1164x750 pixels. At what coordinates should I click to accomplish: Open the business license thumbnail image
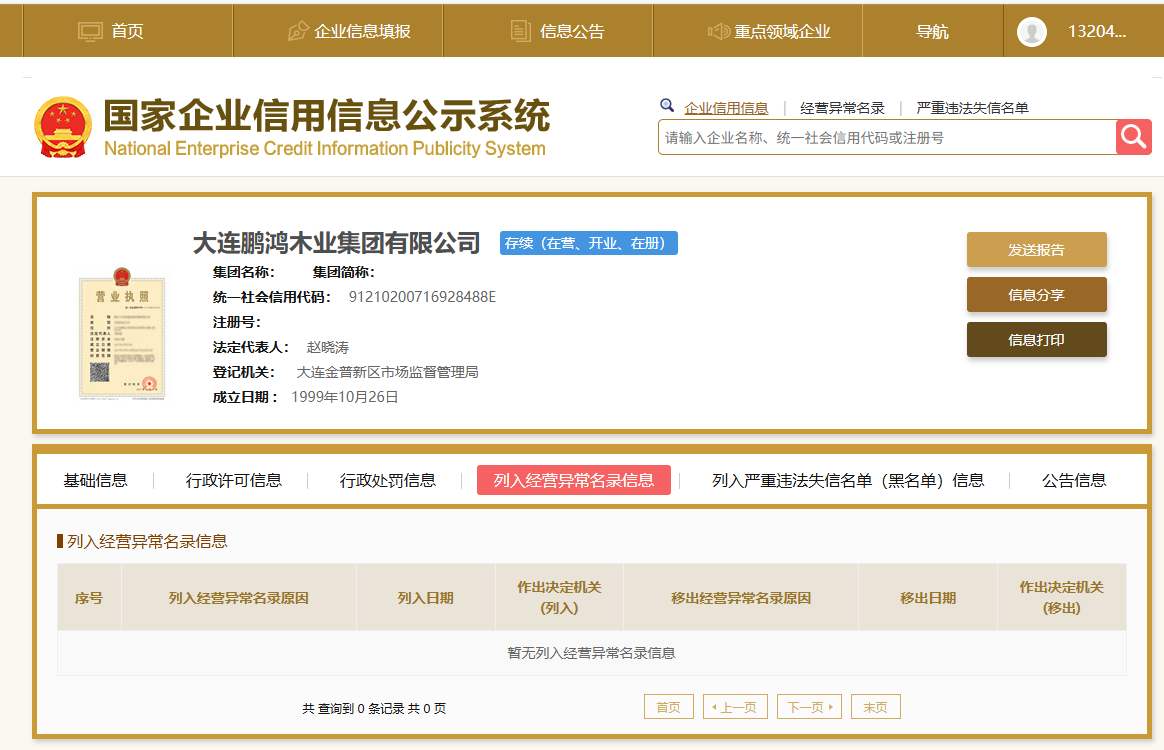coord(120,333)
